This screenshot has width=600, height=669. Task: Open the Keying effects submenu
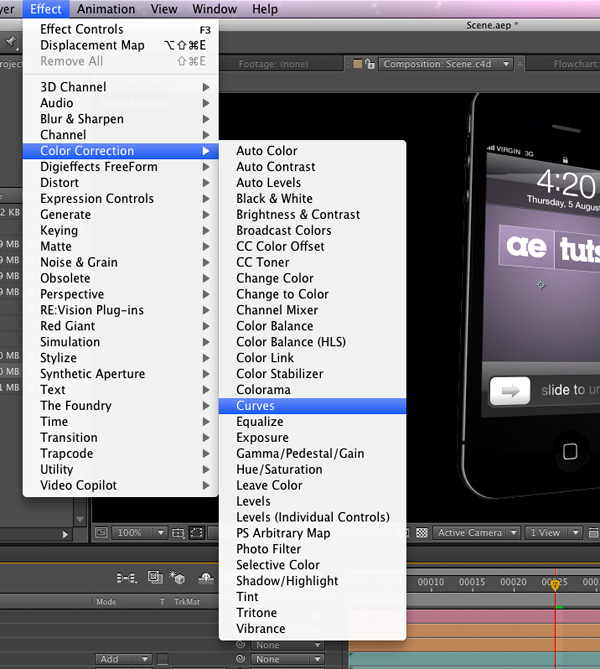coord(121,230)
